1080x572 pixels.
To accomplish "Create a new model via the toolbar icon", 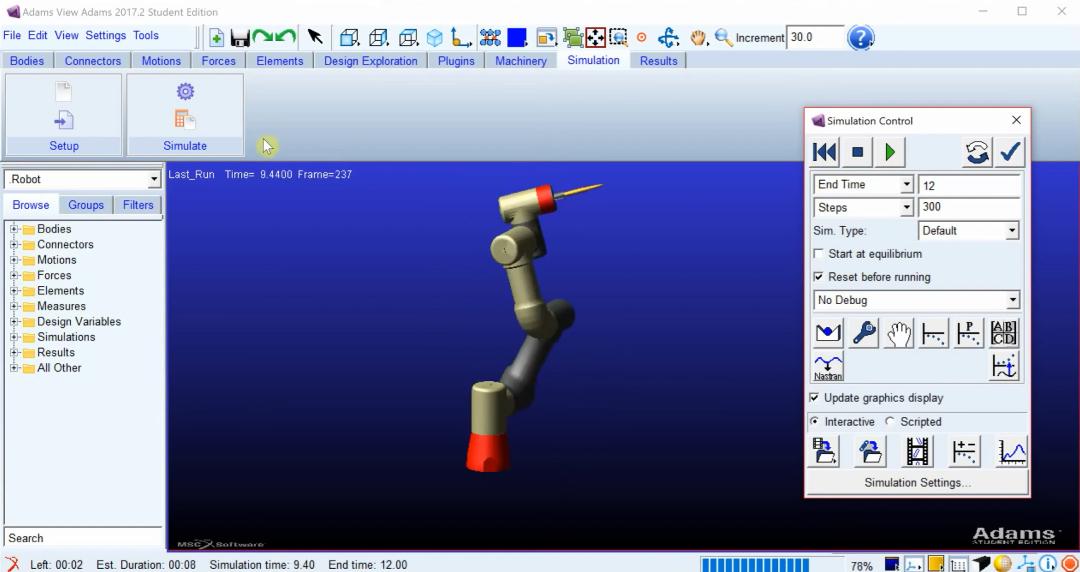I will pyautogui.click(x=216, y=37).
